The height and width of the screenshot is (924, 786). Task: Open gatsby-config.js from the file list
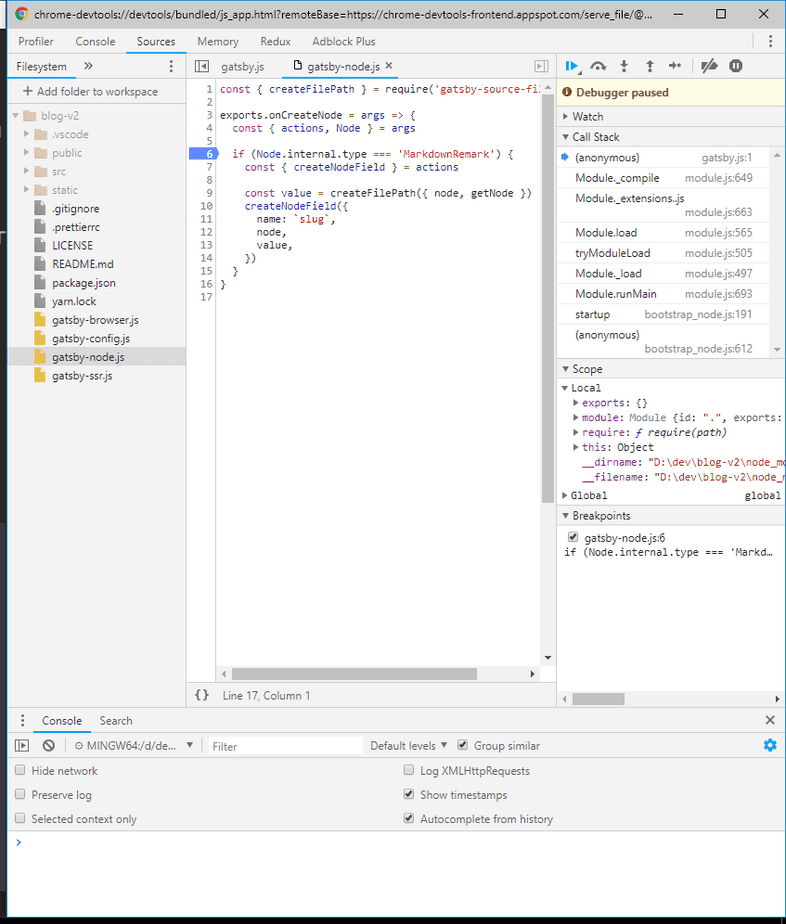(90, 339)
